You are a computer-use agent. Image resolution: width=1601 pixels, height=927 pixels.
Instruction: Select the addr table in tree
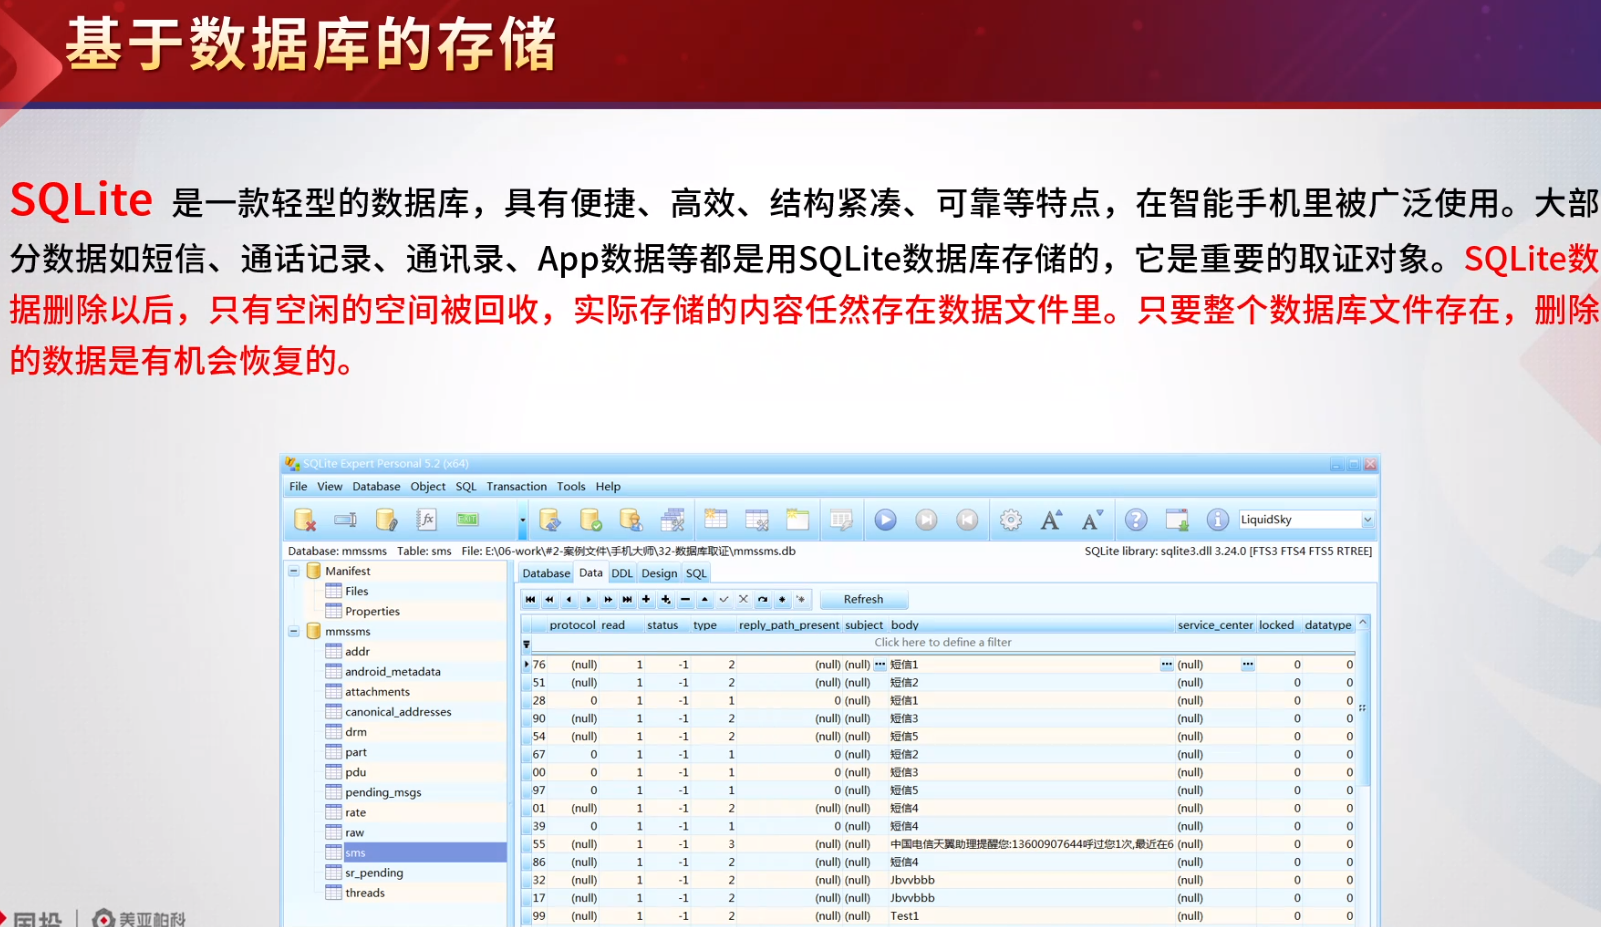pyautogui.click(x=357, y=652)
